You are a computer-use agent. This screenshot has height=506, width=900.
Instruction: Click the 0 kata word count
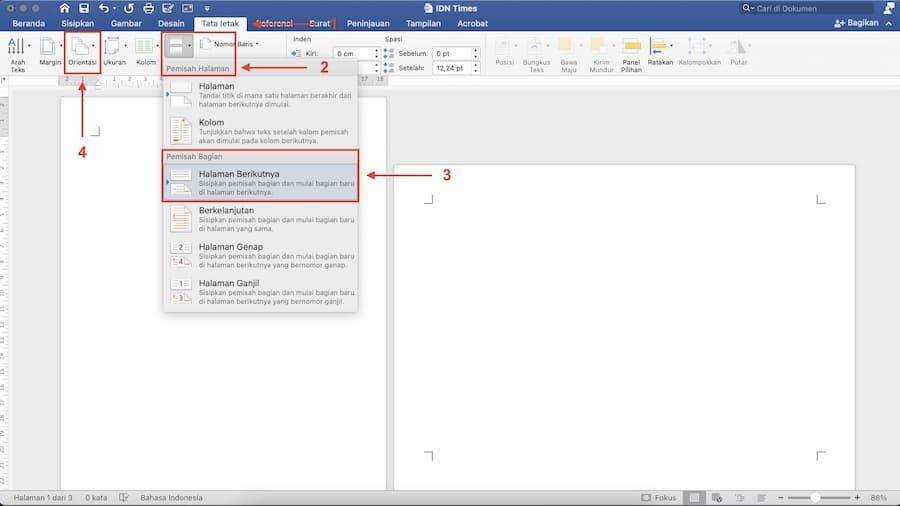tap(96, 498)
